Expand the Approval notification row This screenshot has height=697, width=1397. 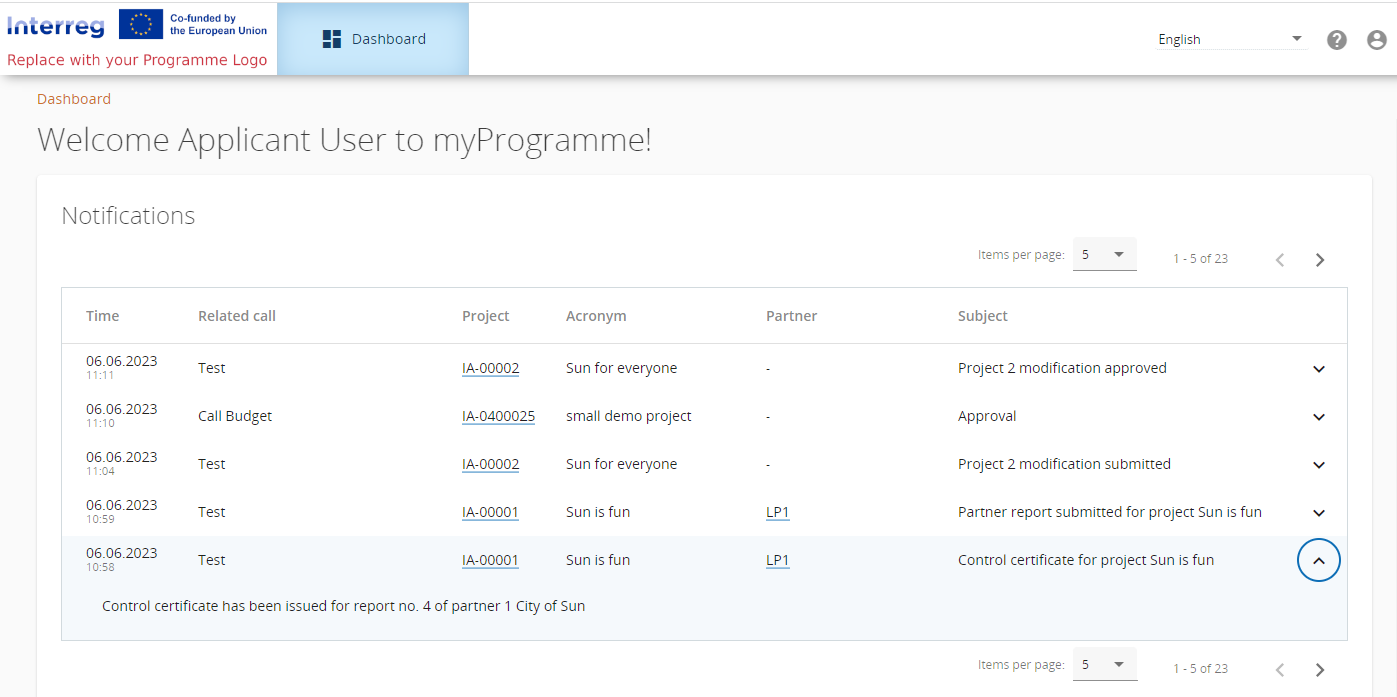coord(1318,417)
